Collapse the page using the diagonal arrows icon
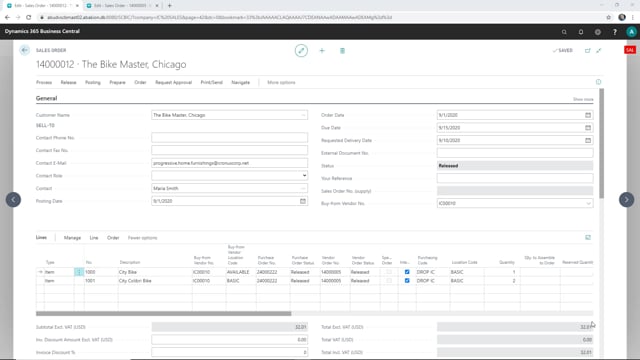 pyautogui.click(x=599, y=51)
